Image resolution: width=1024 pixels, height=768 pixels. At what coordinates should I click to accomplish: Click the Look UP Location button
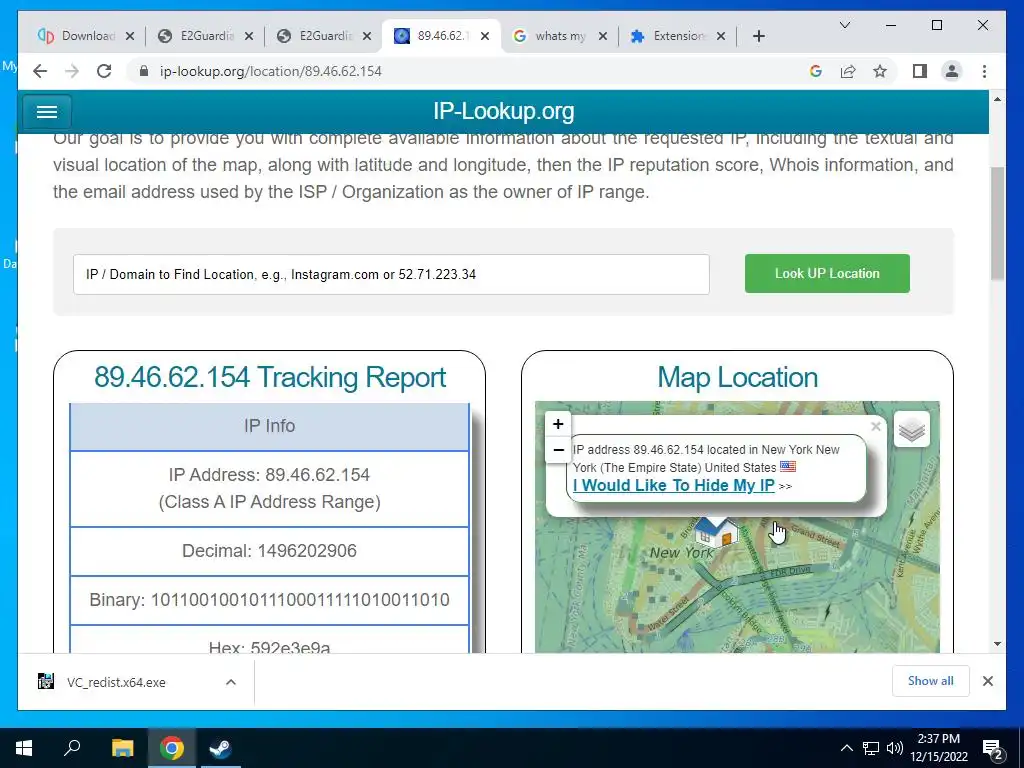click(x=827, y=274)
